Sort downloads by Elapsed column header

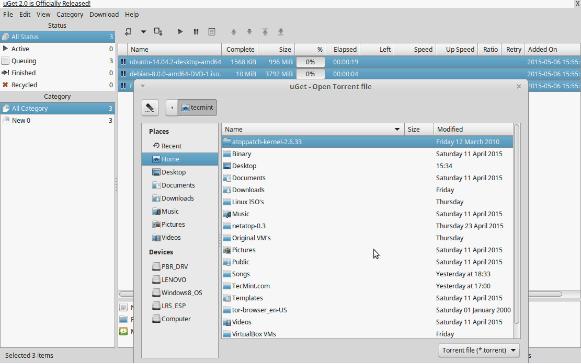click(x=345, y=49)
